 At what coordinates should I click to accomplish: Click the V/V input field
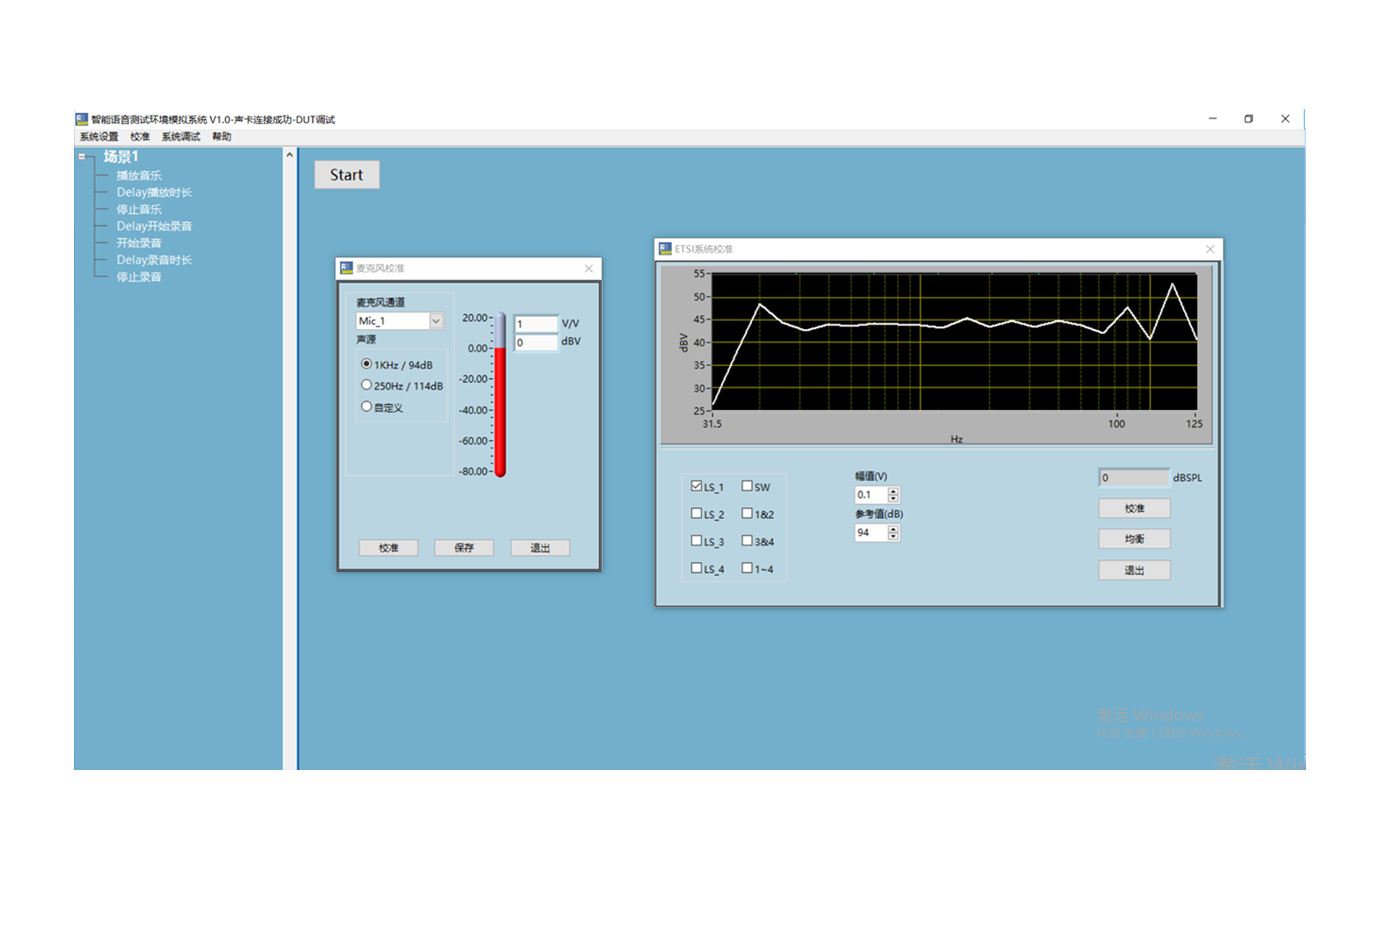pyautogui.click(x=536, y=324)
